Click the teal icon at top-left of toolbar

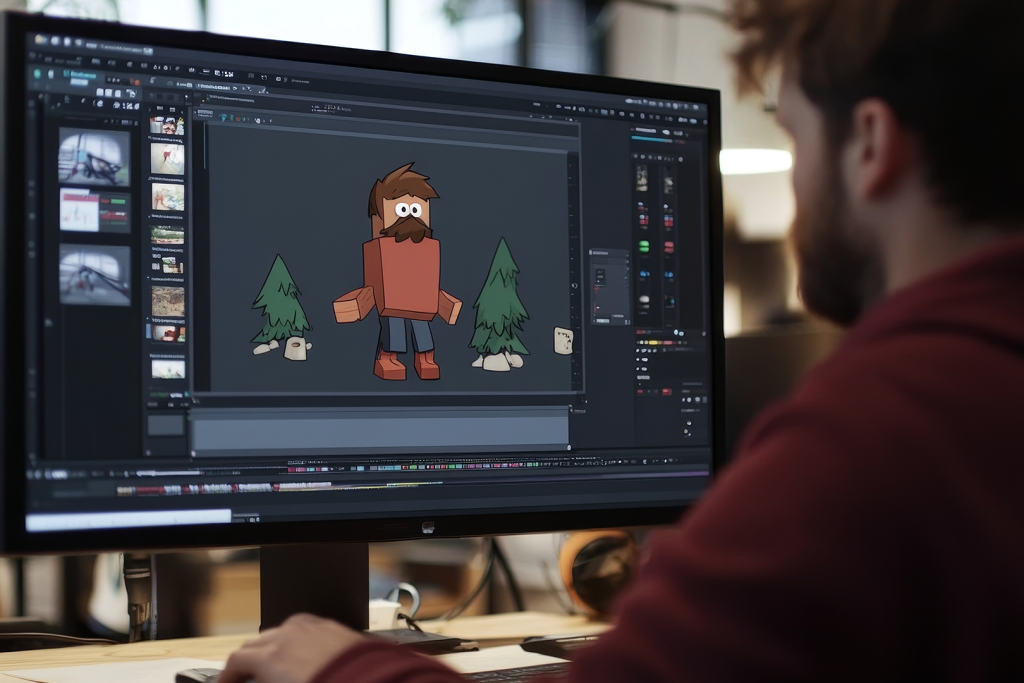[38, 73]
